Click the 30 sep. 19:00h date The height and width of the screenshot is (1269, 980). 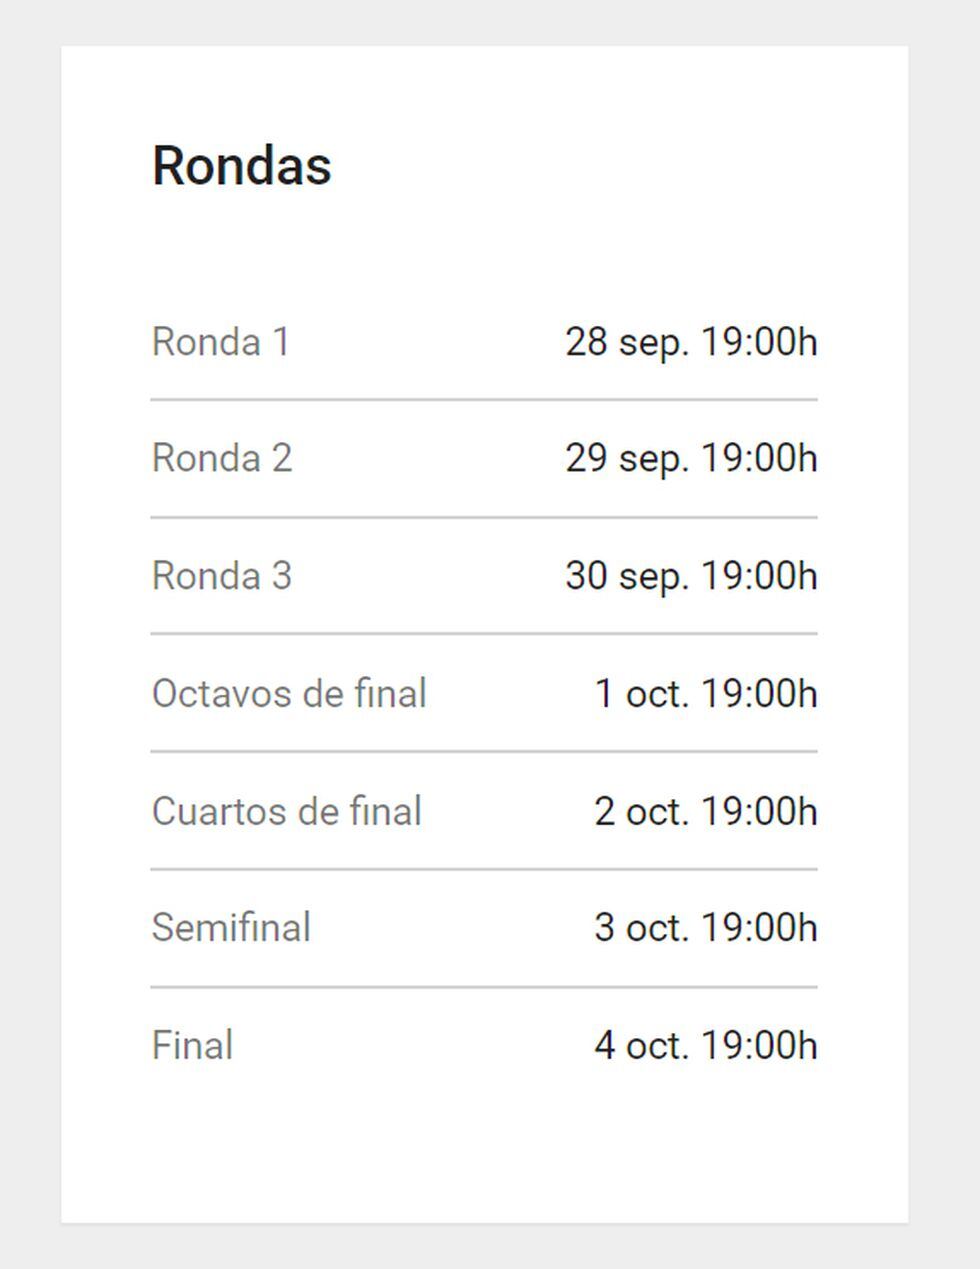point(691,576)
